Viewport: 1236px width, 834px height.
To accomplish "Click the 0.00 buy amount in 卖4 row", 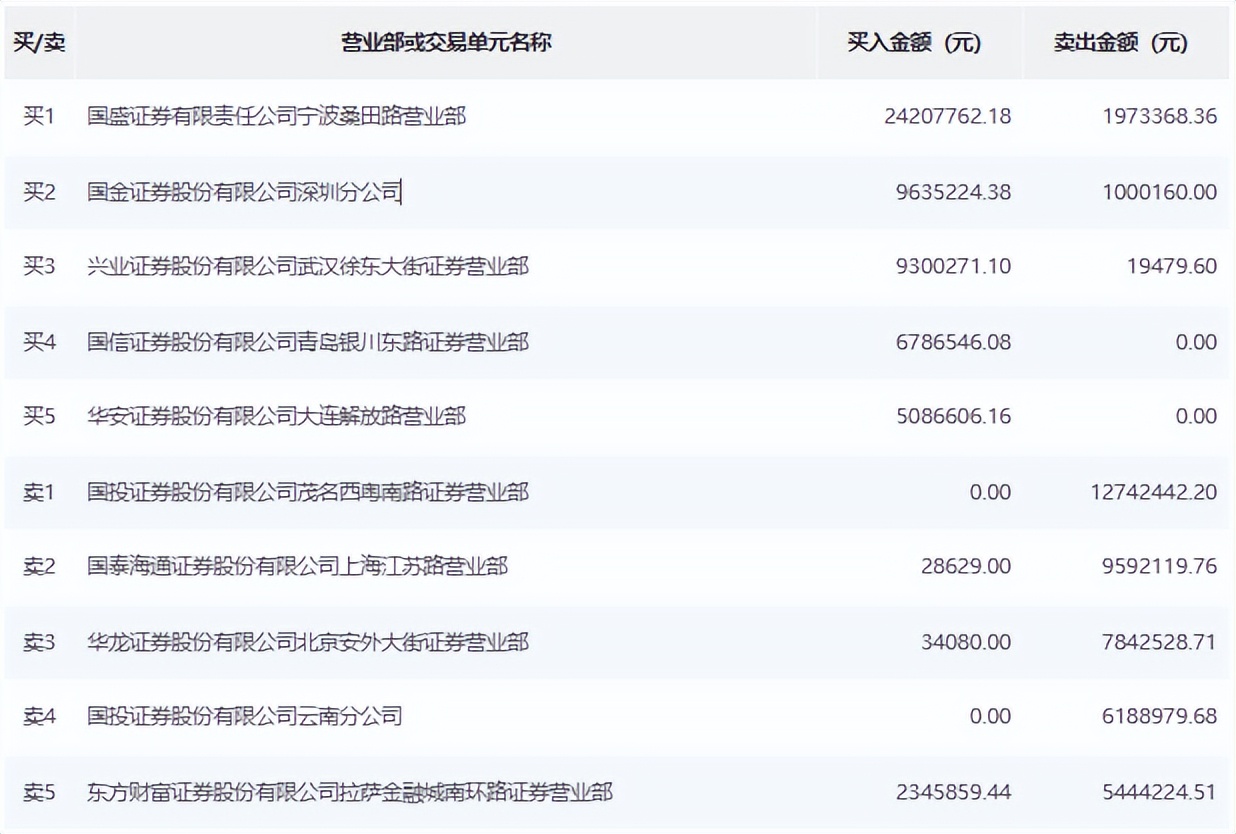I will (x=990, y=716).
